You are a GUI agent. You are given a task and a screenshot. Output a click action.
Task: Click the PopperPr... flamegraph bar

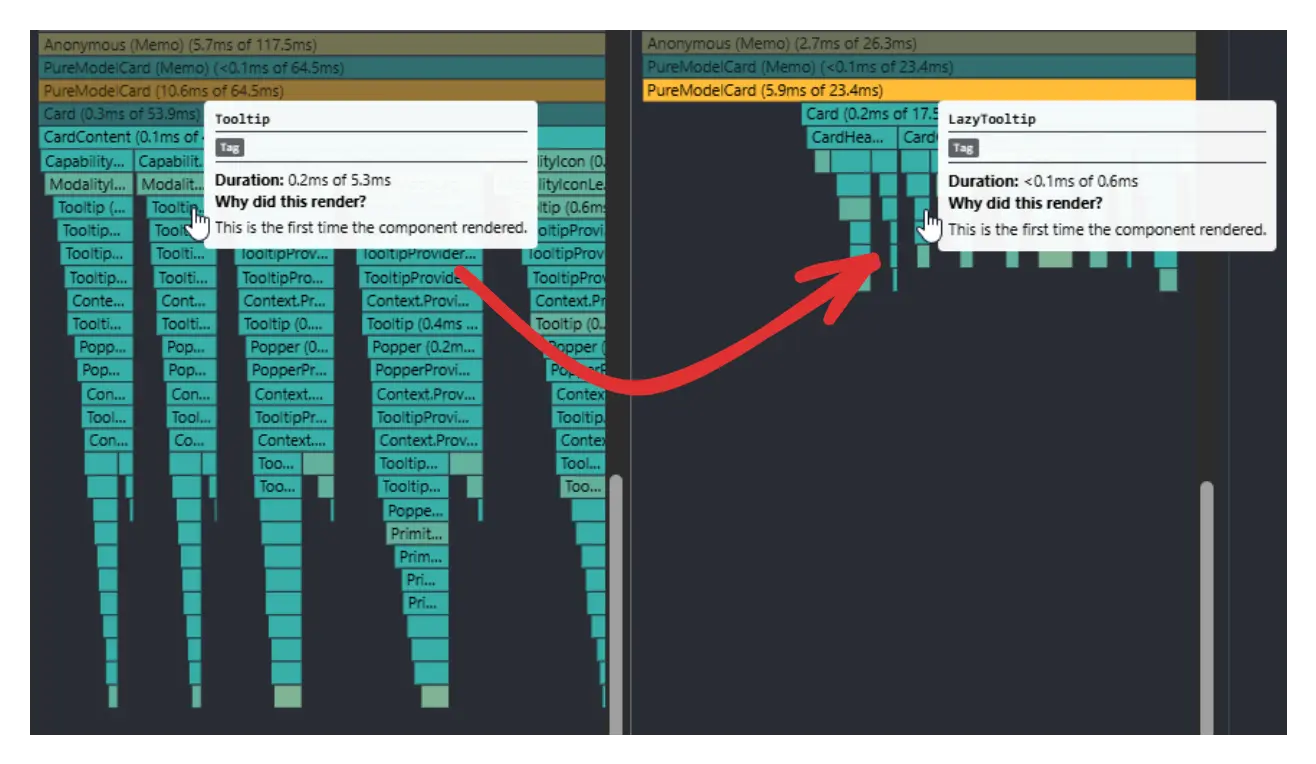point(291,370)
